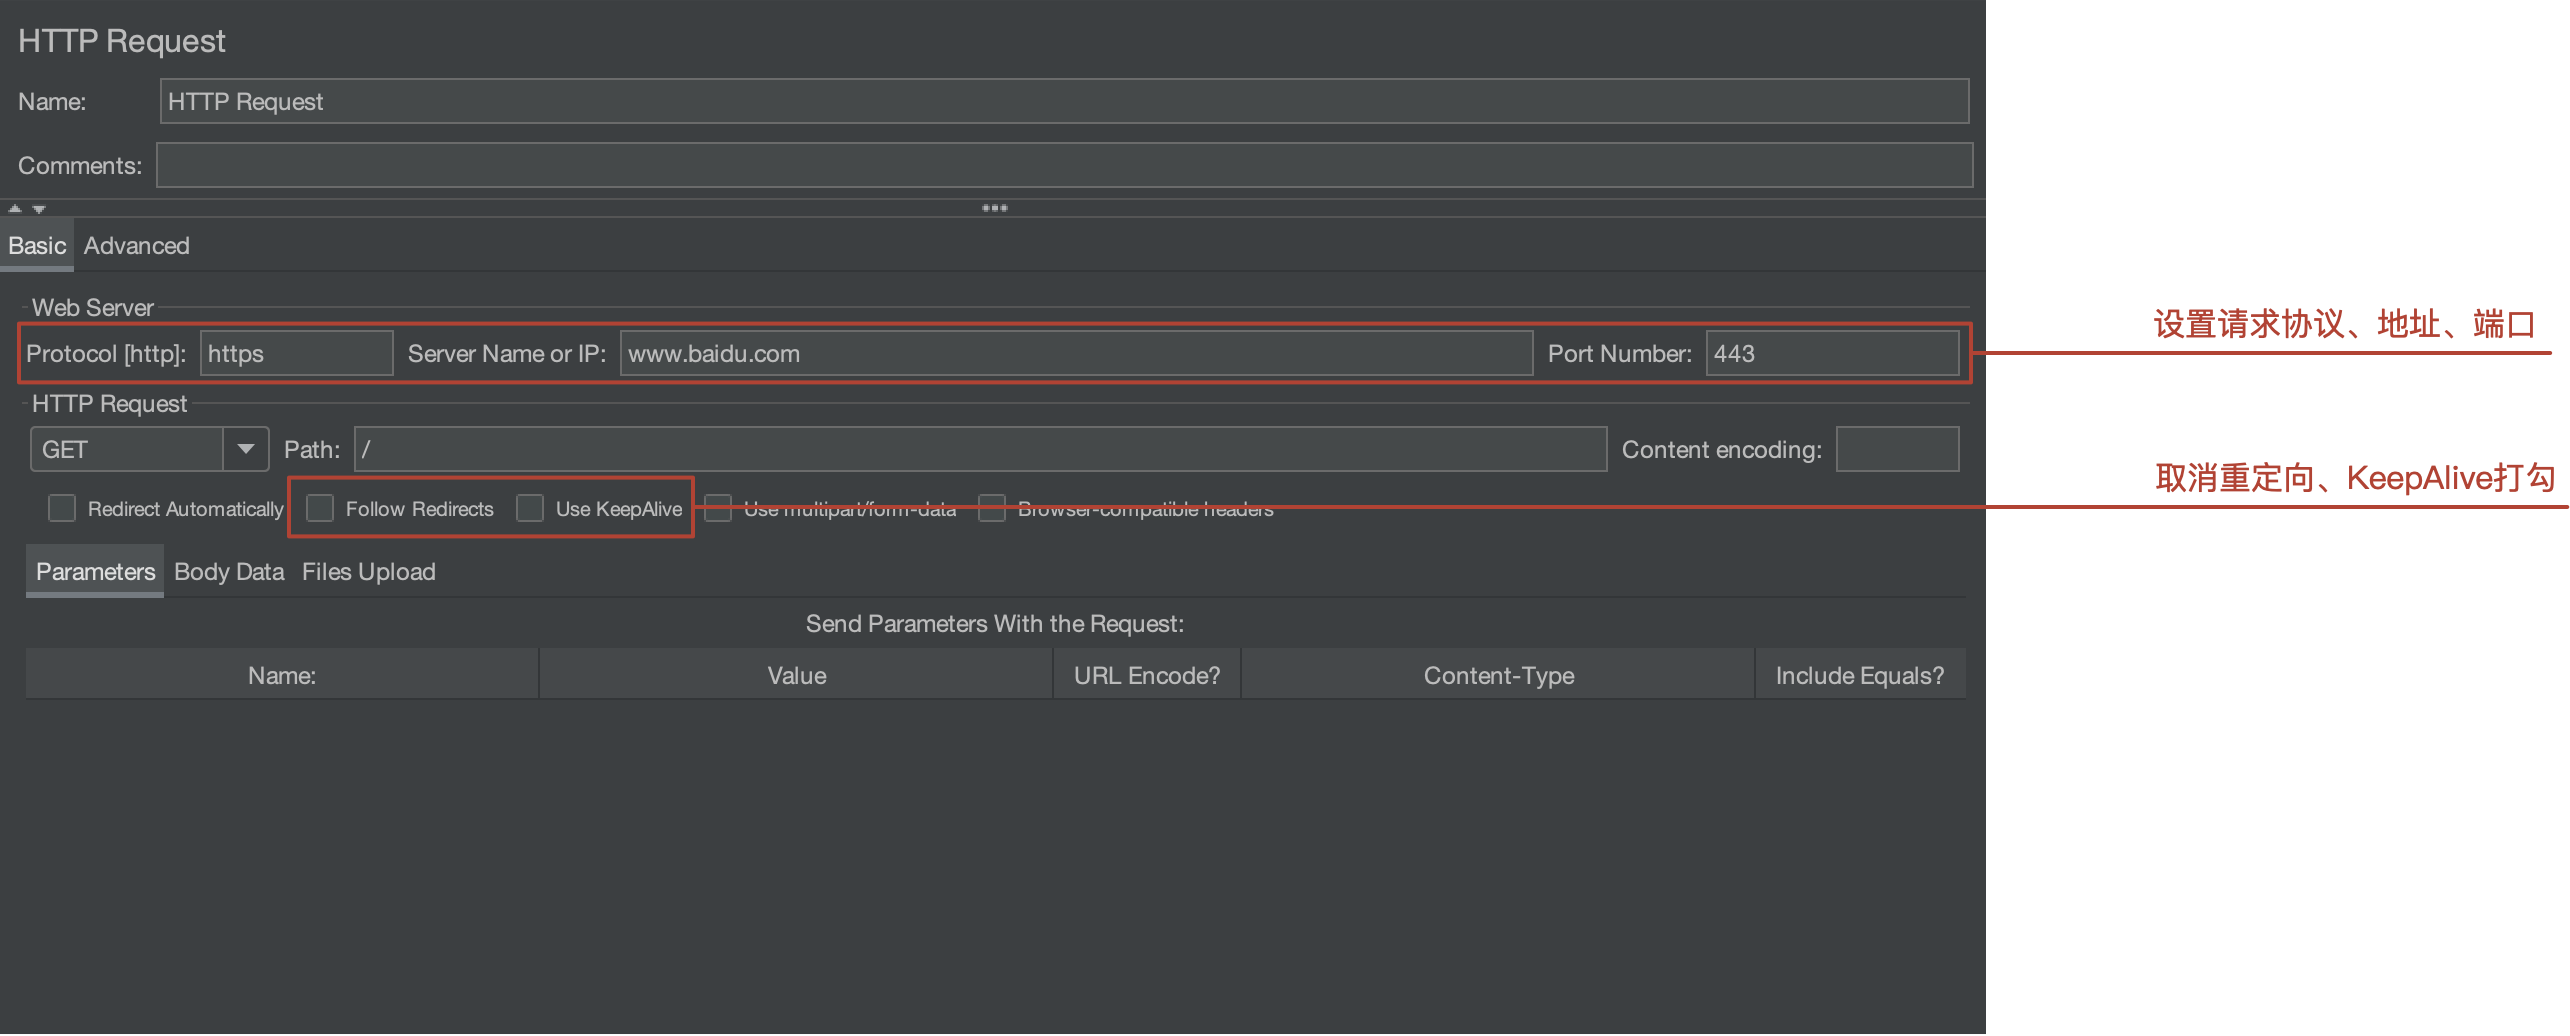Check Use multipart/form-data
The width and height of the screenshot is (2570, 1036).
point(718,508)
